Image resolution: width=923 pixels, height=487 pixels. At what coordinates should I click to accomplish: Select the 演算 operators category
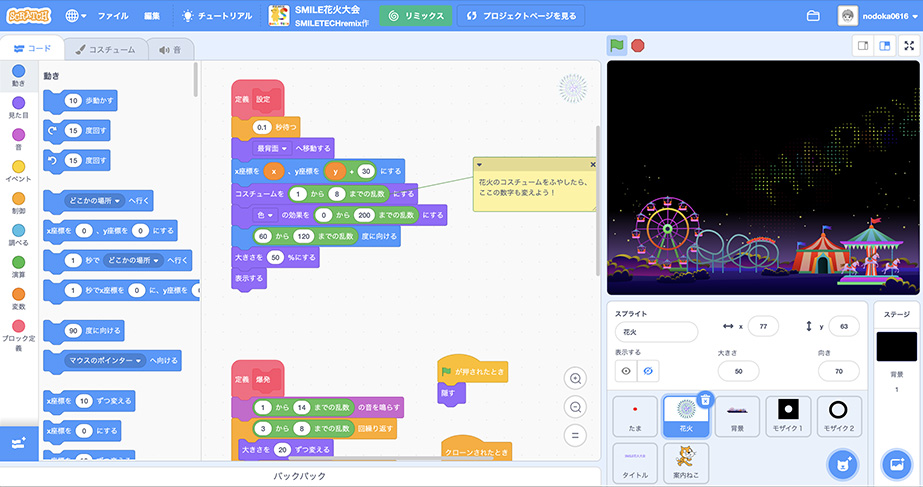(x=19, y=267)
